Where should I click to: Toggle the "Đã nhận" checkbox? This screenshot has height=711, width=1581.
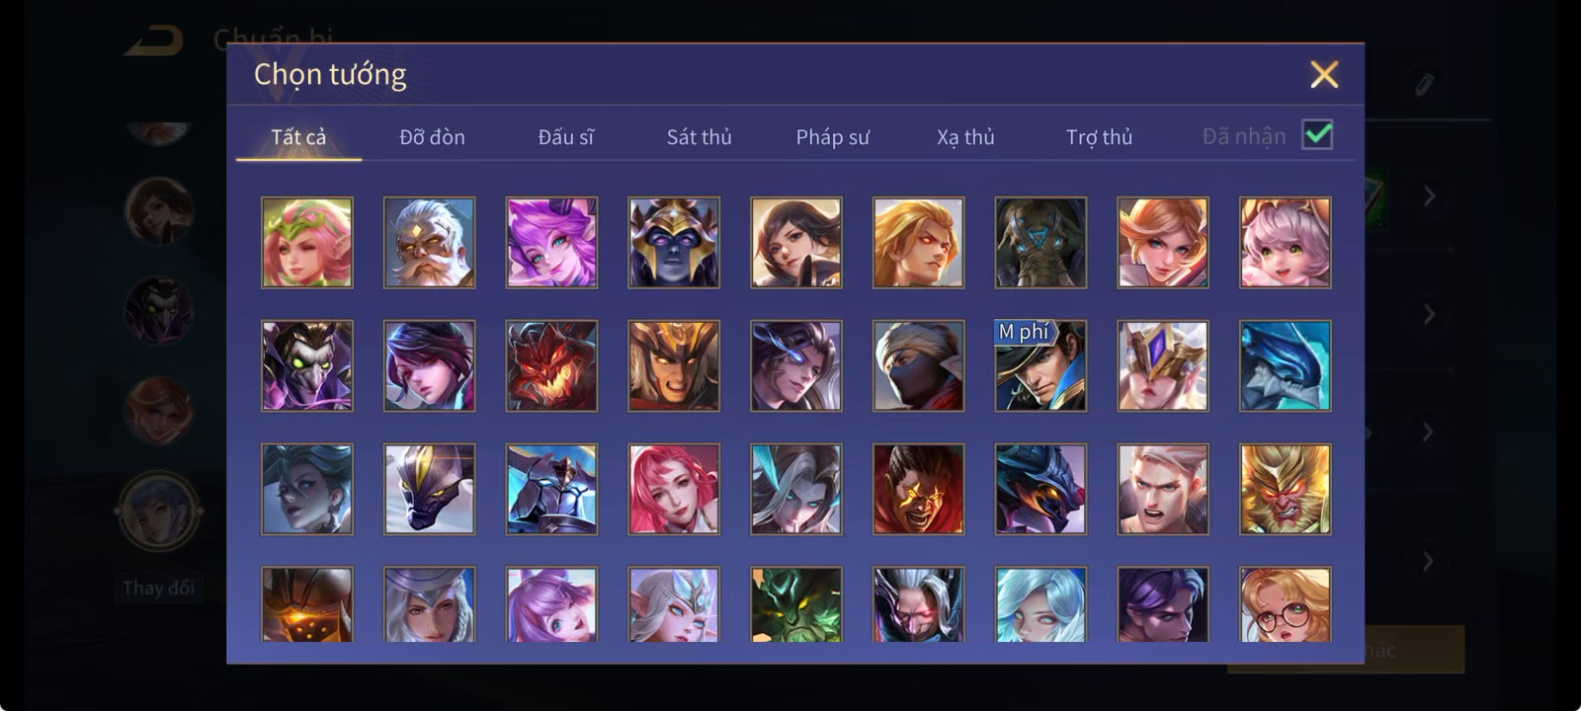tap(1317, 135)
